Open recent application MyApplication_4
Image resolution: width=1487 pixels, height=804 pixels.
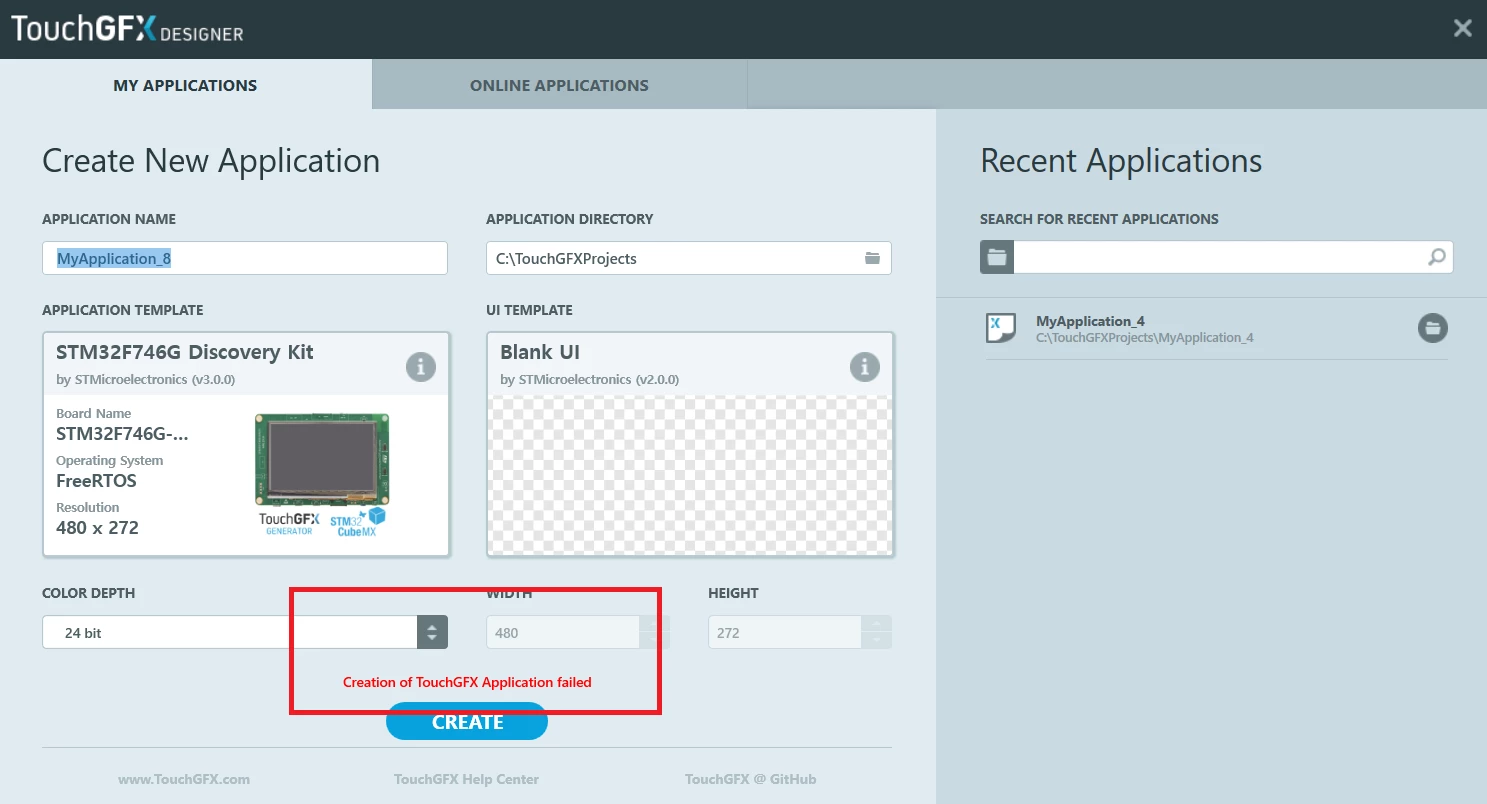(1217, 328)
